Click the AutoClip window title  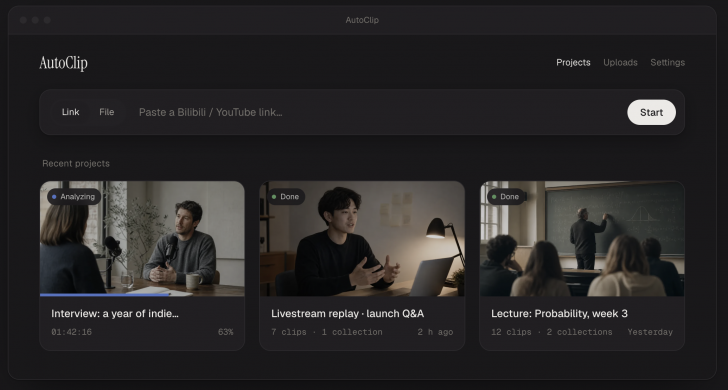[362, 20]
